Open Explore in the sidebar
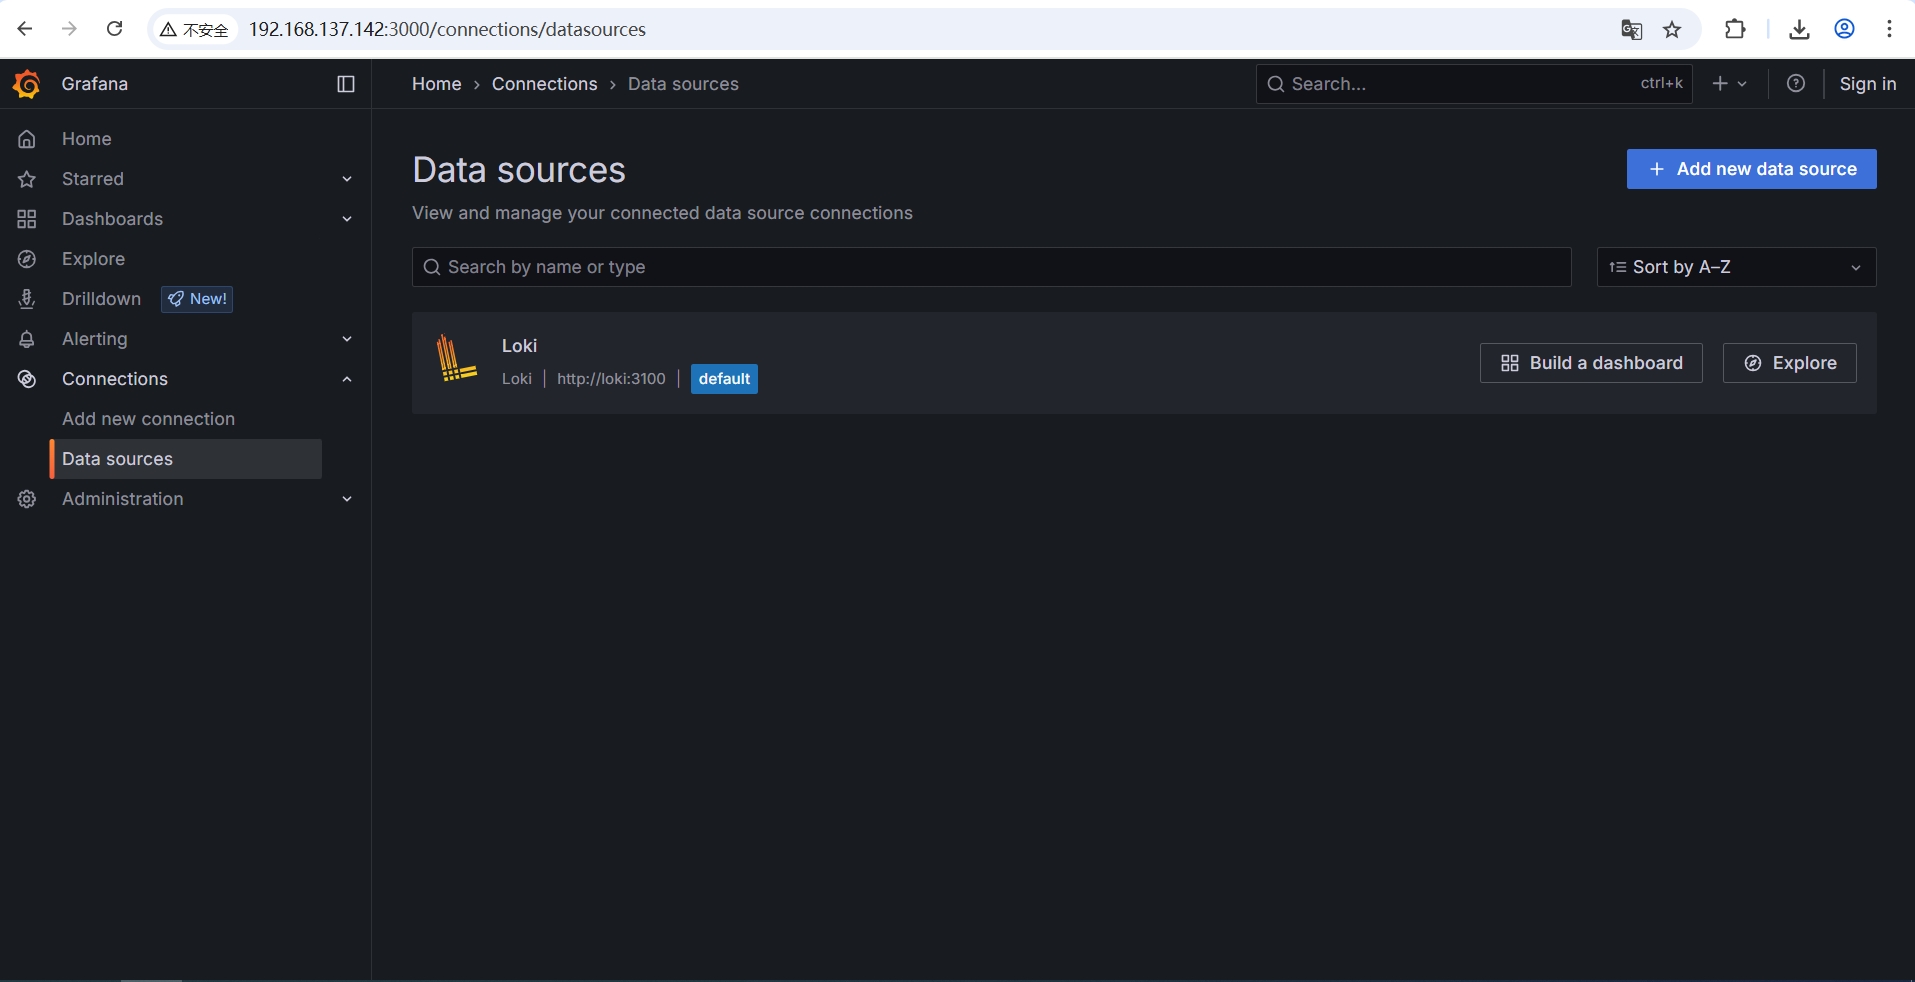This screenshot has height=982, width=1915. point(93,259)
